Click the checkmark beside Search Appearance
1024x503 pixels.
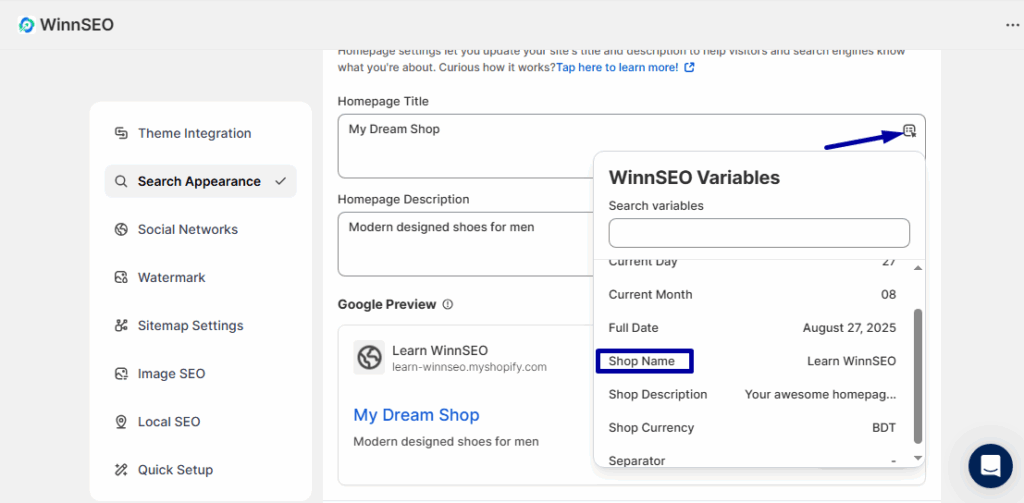pyautogui.click(x=281, y=182)
